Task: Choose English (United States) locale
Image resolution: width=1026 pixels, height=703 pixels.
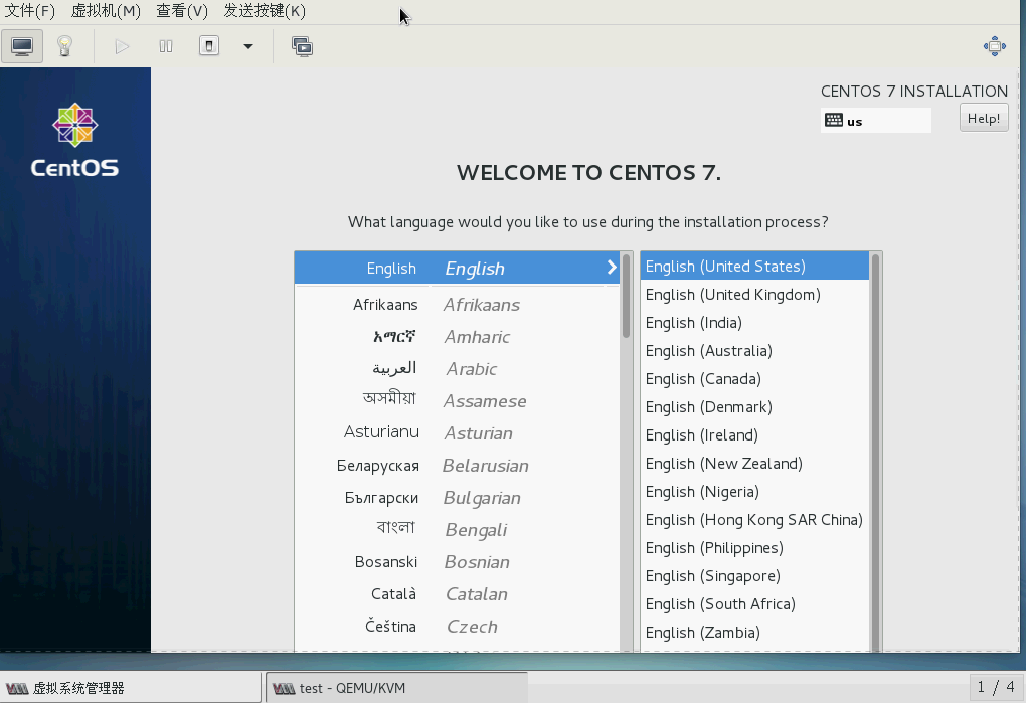Action: (755, 266)
